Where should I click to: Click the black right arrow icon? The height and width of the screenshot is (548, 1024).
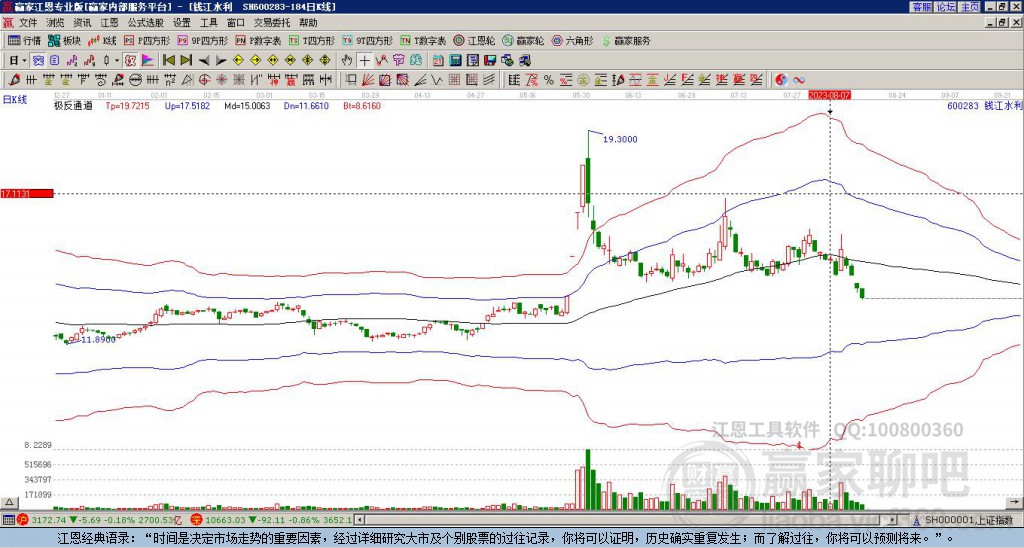click(x=221, y=61)
